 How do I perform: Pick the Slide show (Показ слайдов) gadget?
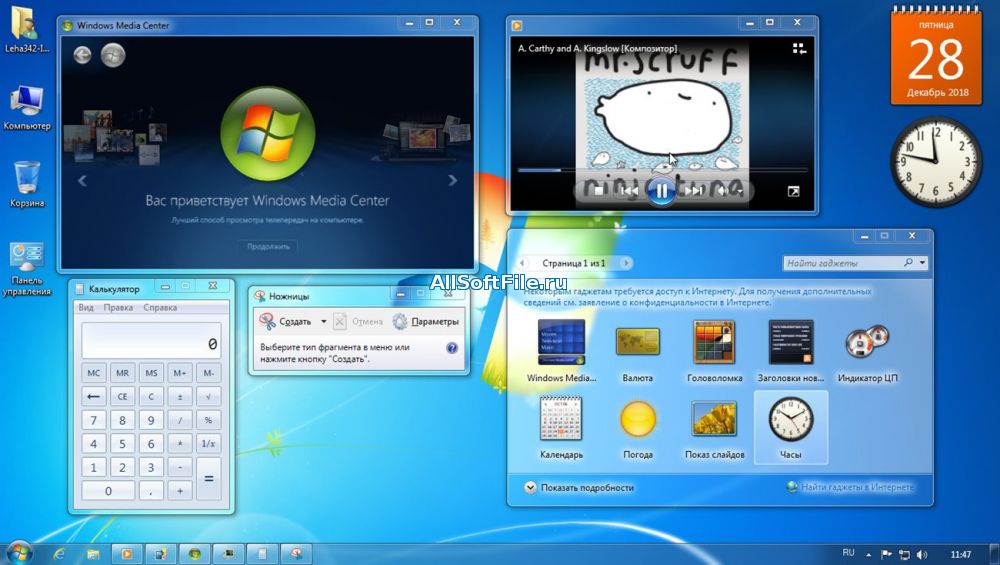pos(714,419)
